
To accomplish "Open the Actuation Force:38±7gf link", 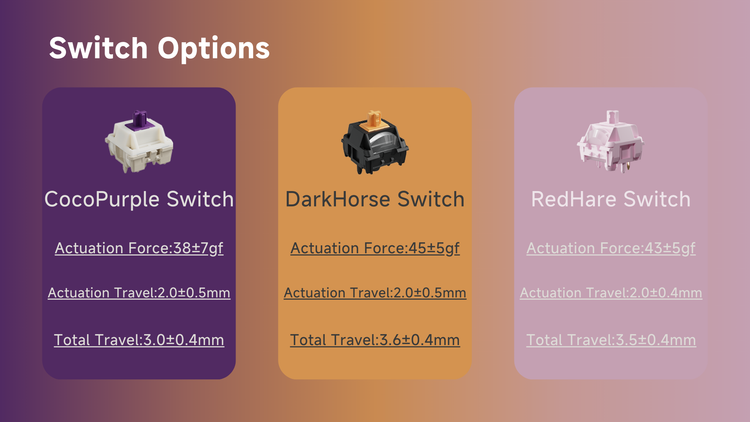I will (x=139, y=248).
